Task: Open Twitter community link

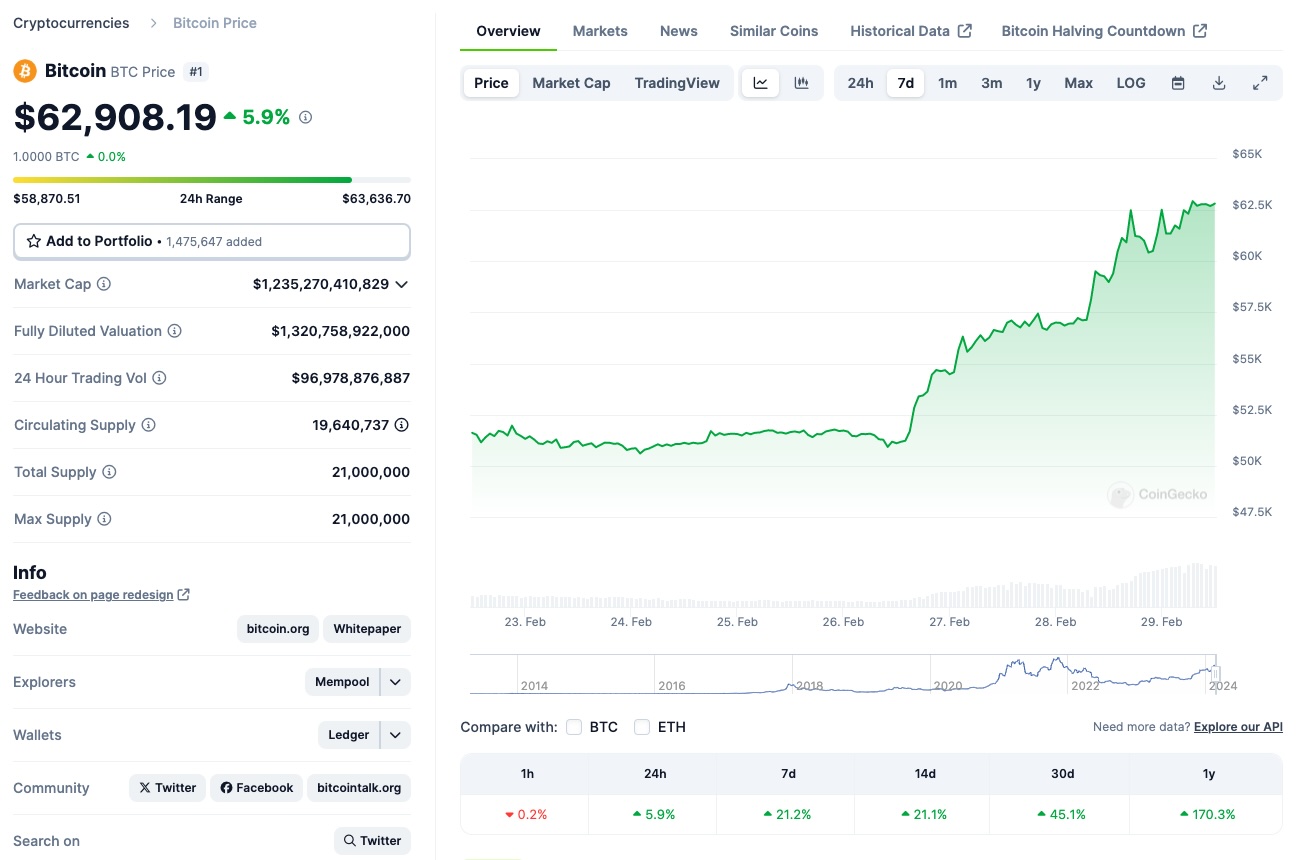Action: pos(168,788)
